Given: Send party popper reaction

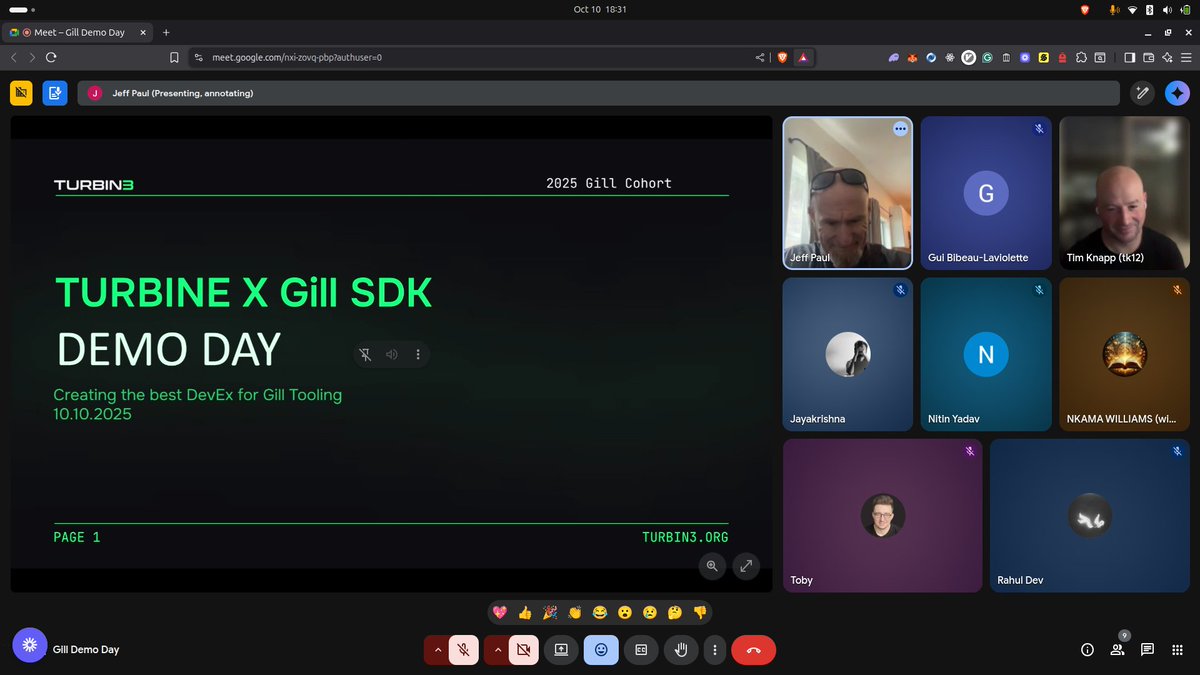Looking at the screenshot, I should tap(550, 612).
